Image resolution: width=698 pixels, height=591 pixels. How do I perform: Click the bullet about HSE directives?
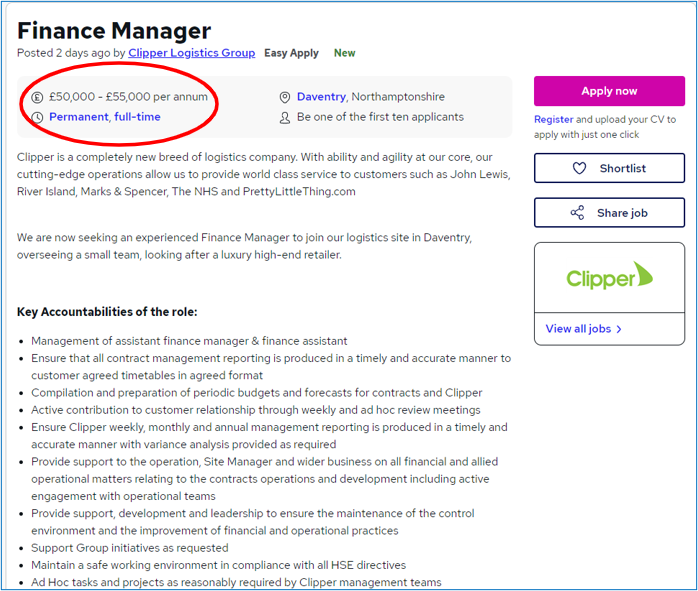(219, 565)
